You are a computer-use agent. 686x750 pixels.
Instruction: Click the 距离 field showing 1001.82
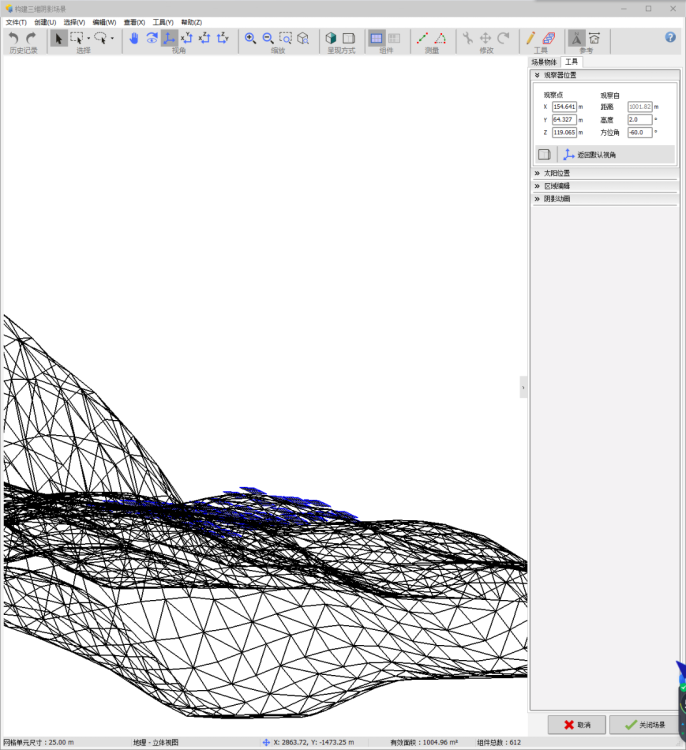coord(640,107)
